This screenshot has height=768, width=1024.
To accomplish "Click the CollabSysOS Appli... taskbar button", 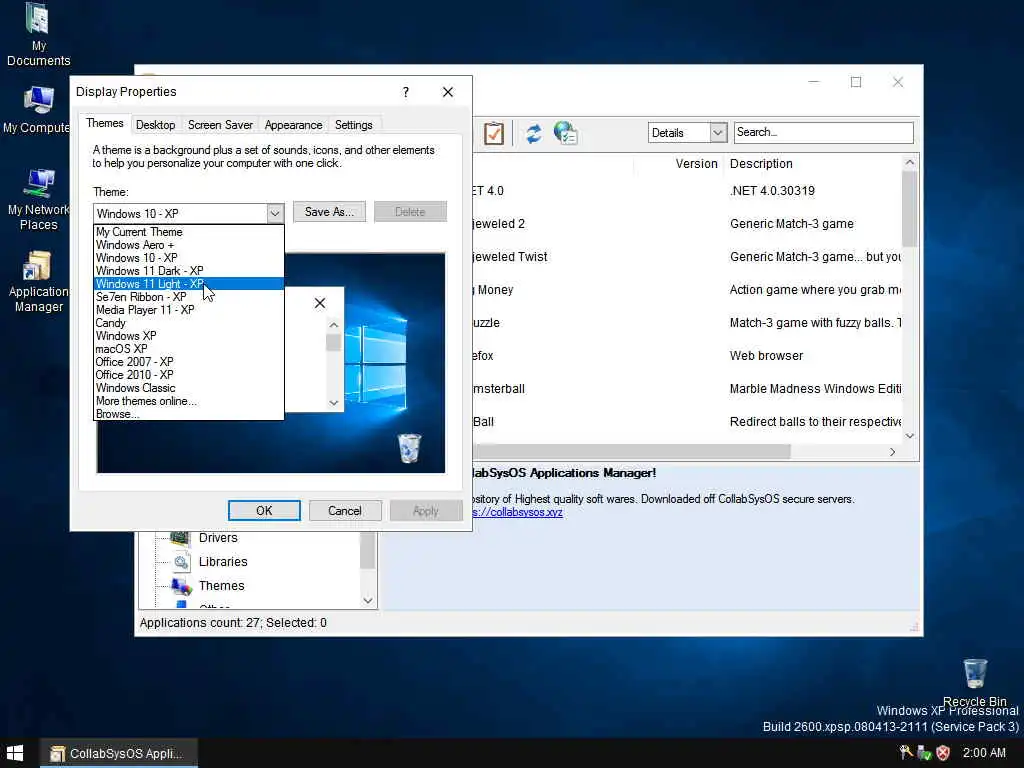I will click(119, 754).
